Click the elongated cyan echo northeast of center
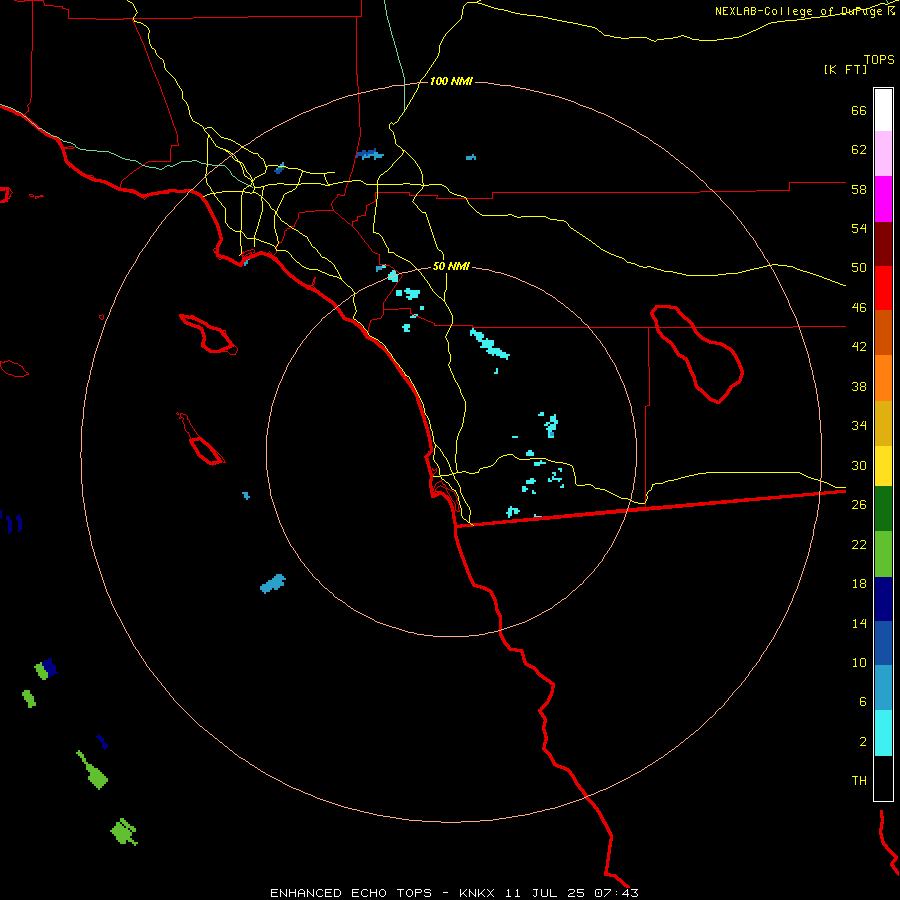This screenshot has width=900, height=900. point(490,344)
